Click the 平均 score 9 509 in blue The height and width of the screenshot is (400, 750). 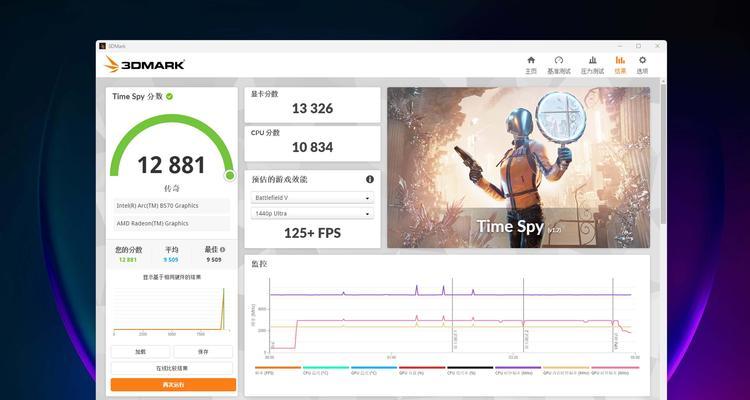click(x=172, y=260)
